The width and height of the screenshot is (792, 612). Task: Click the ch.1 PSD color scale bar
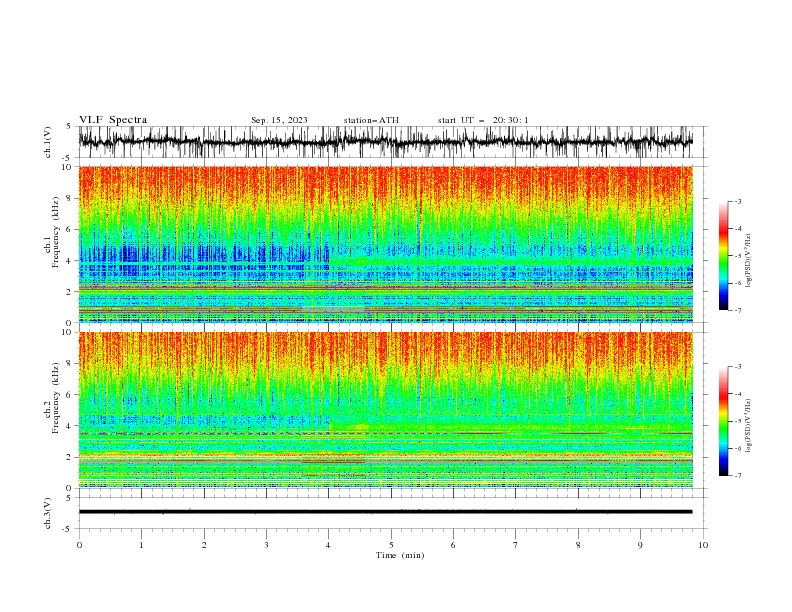click(724, 256)
